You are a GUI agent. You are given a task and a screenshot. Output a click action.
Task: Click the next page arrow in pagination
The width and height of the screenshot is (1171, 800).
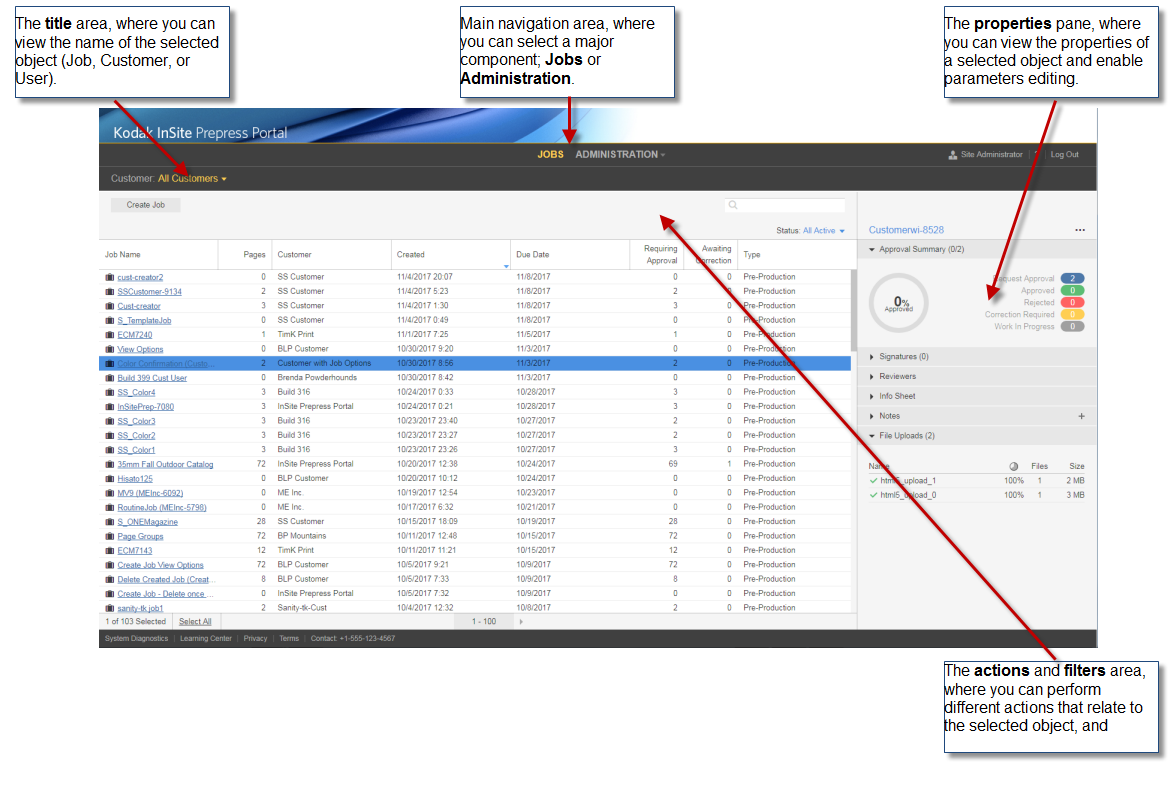(521, 622)
